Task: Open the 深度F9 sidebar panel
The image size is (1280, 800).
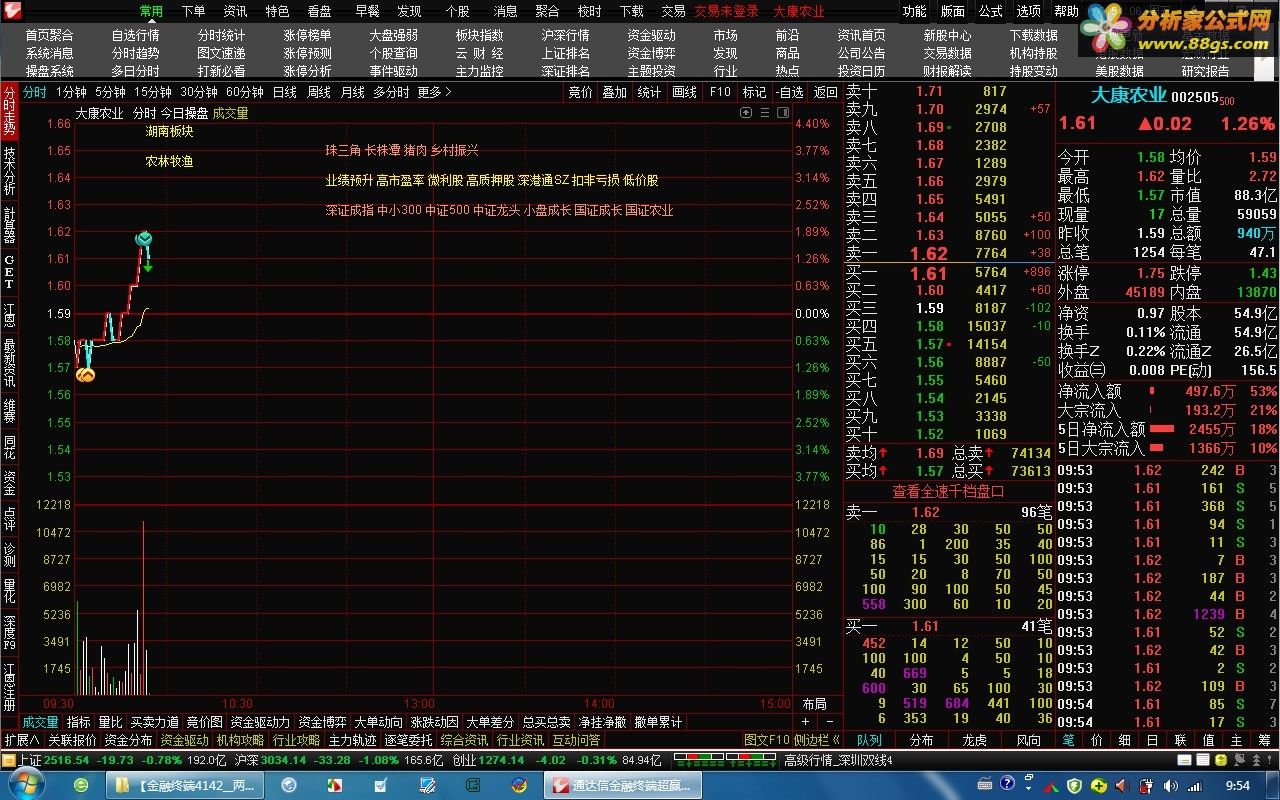Action: tap(9, 632)
